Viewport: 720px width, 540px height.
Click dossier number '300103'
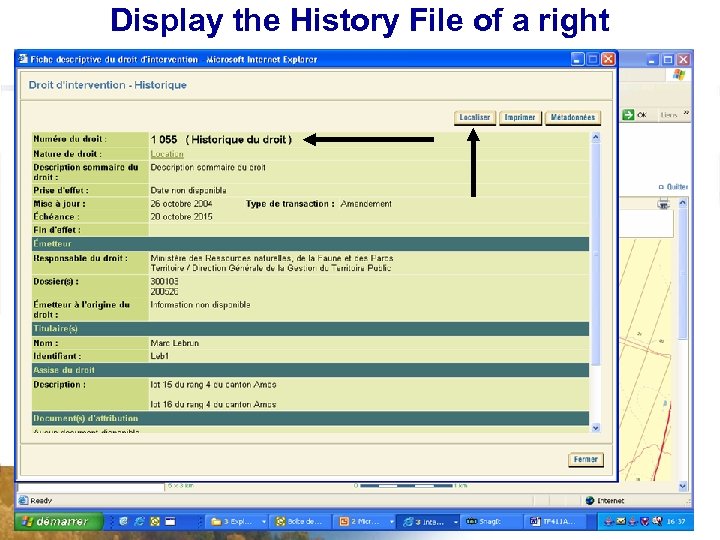164,281
